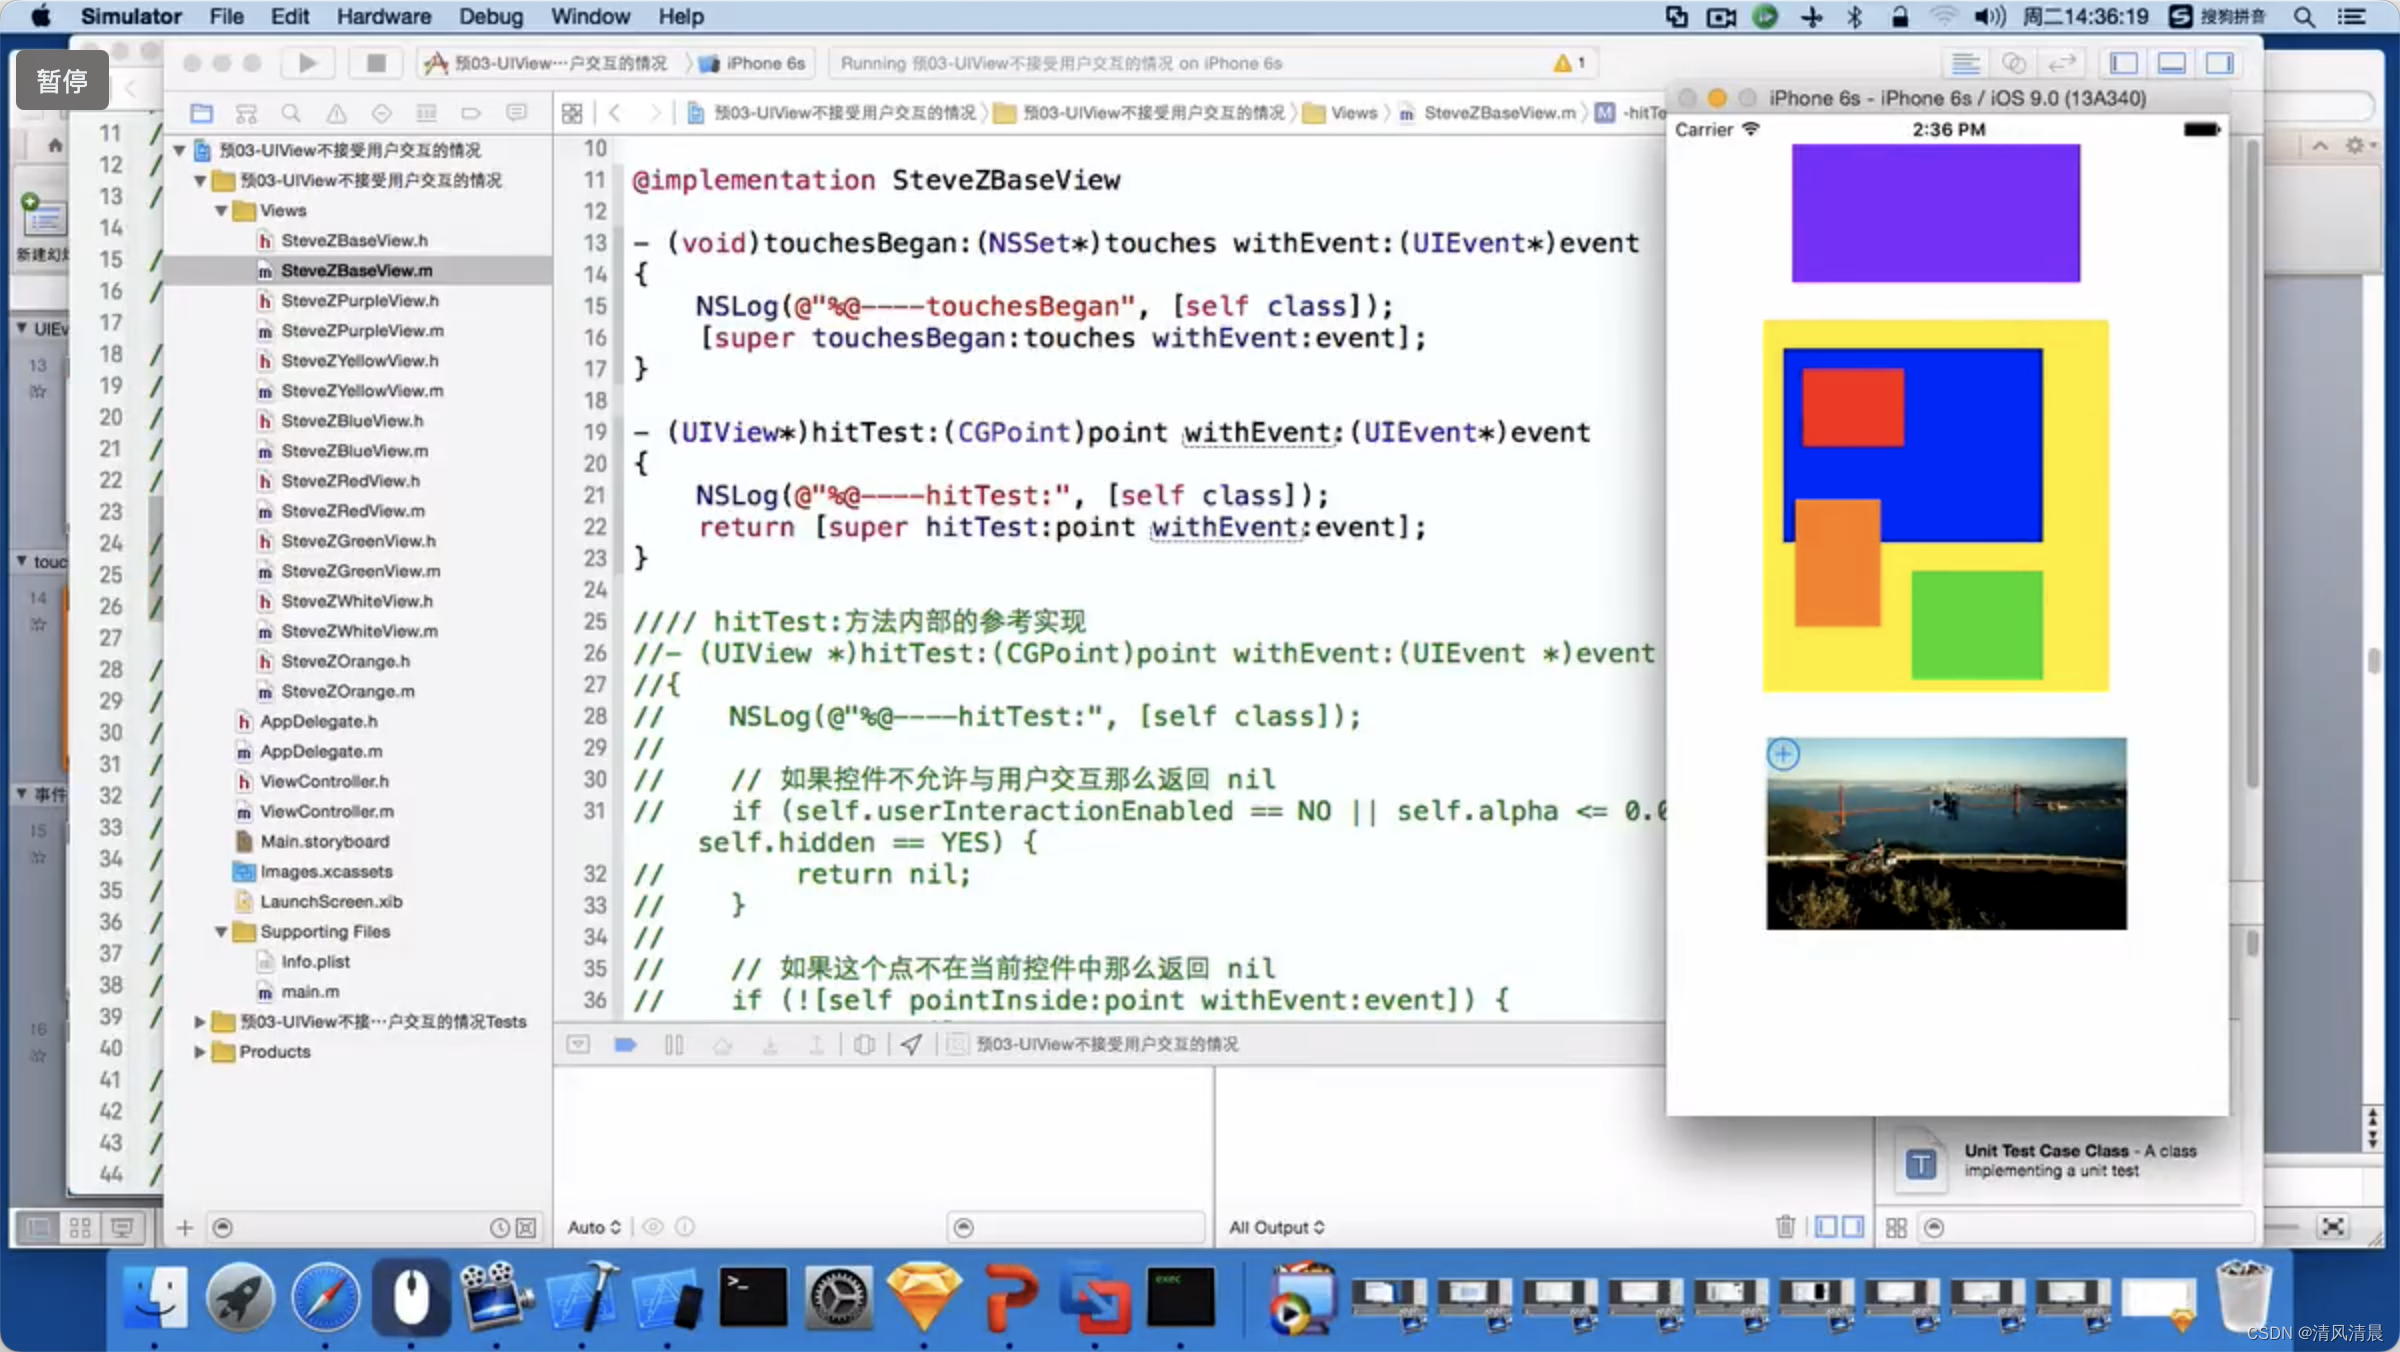
Task: Click the simulate location arrow icon
Action: (911, 1044)
